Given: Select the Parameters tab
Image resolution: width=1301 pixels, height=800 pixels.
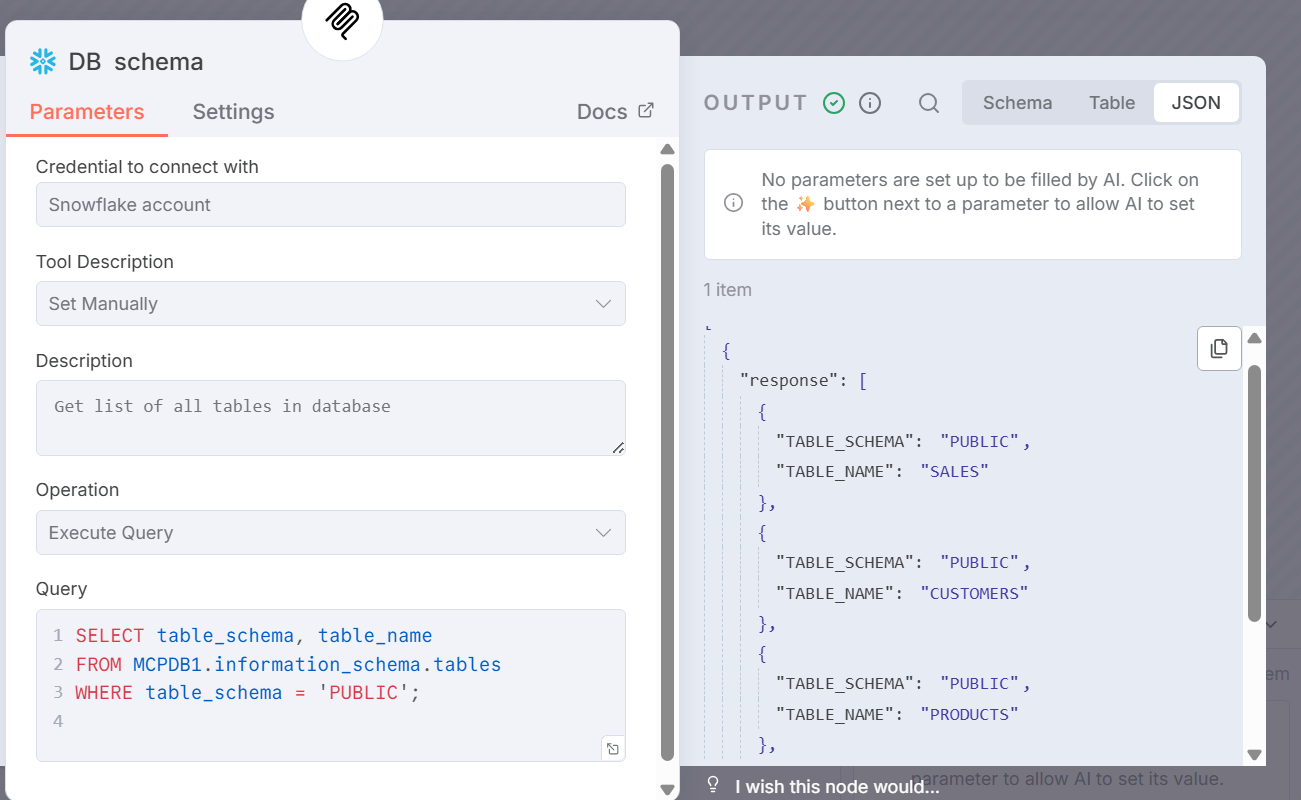Looking at the screenshot, I should pos(87,112).
